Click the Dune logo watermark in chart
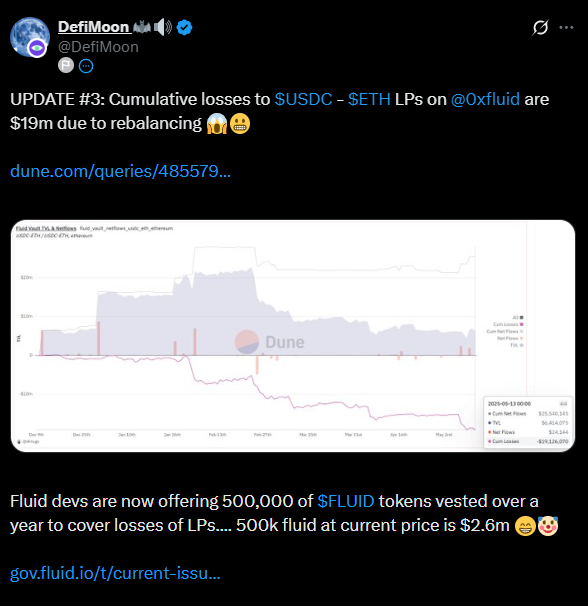Screen dimensions: 588x606 click(x=270, y=342)
